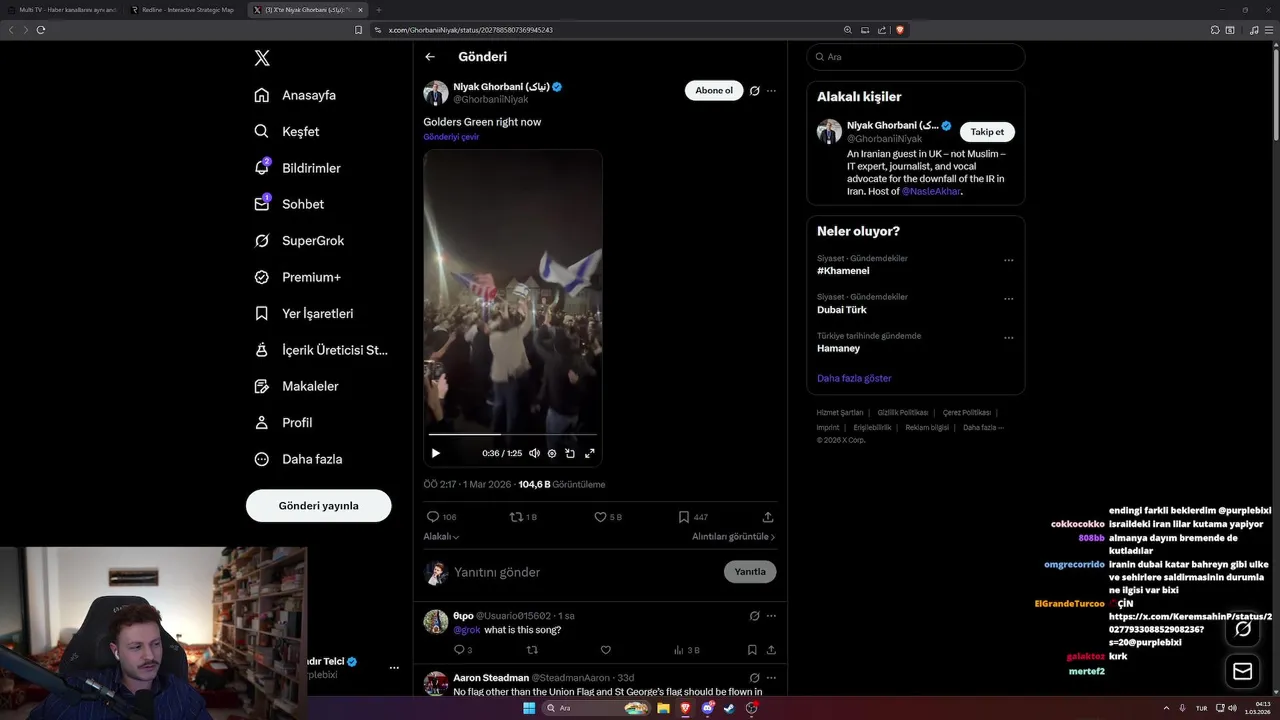Click Gönderiyi çevir translate link
This screenshot has width=1280, height=720.
(451, 137)
